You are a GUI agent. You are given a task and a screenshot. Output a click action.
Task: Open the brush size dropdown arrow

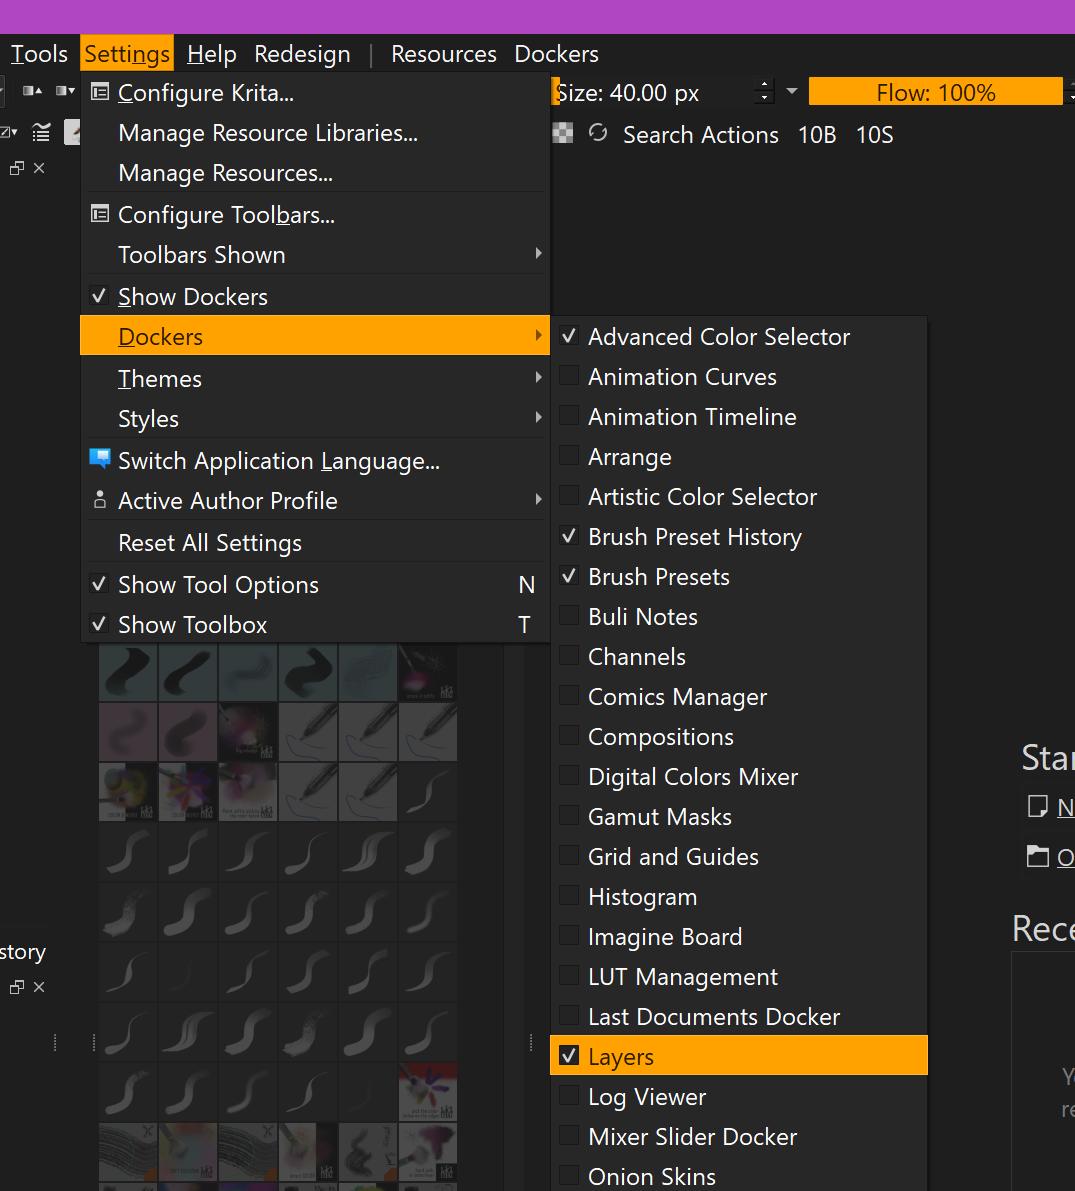(792, 91)
